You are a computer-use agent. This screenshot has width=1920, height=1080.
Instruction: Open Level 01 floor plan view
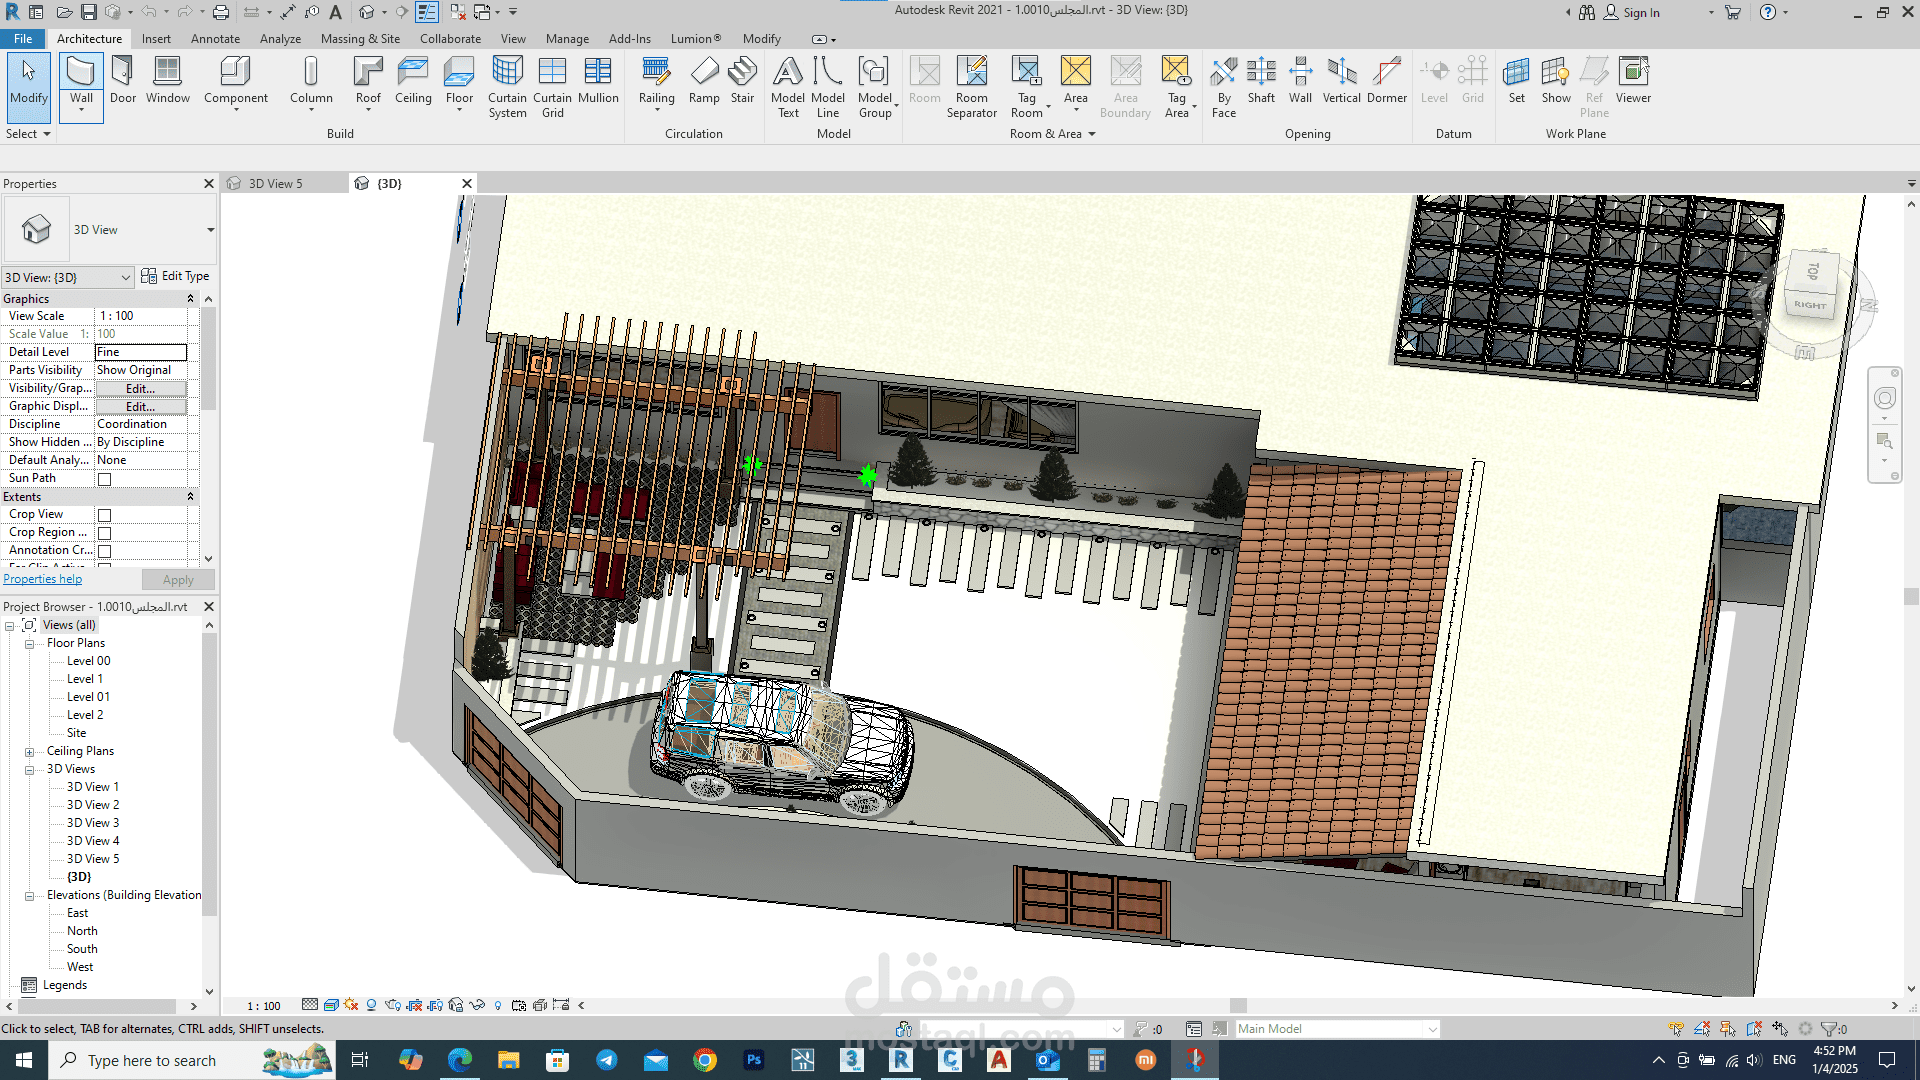(x=88, y=697)
